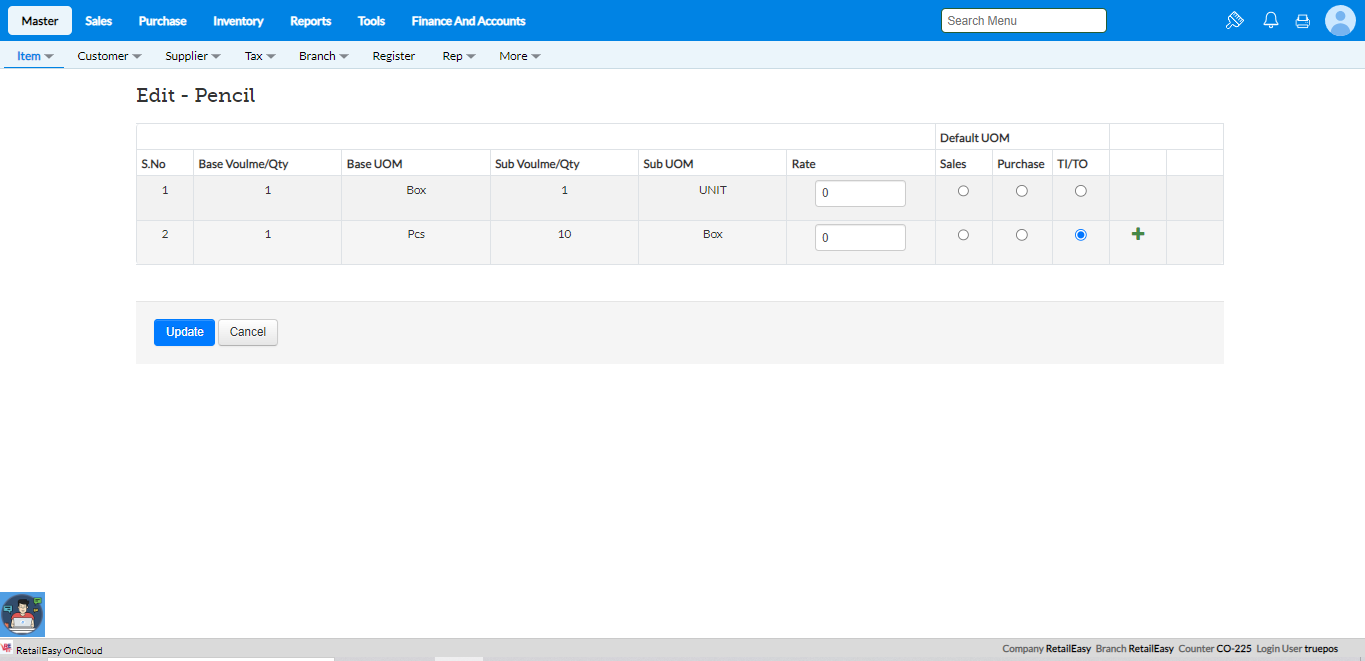This screenshot has width=1365, height=661.
Task: Click the paintbrush theme icon
Action: (1234, 20)
